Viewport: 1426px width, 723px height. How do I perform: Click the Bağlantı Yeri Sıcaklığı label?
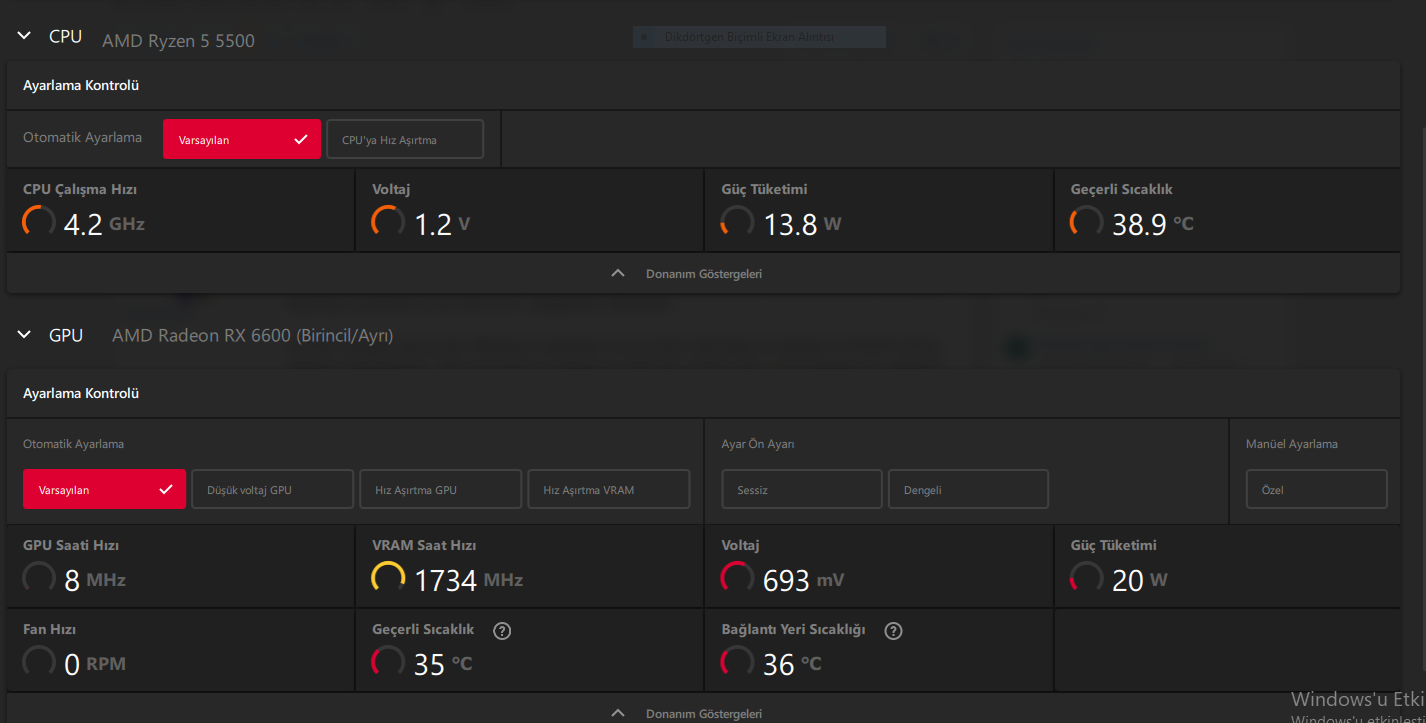(794, 629)
